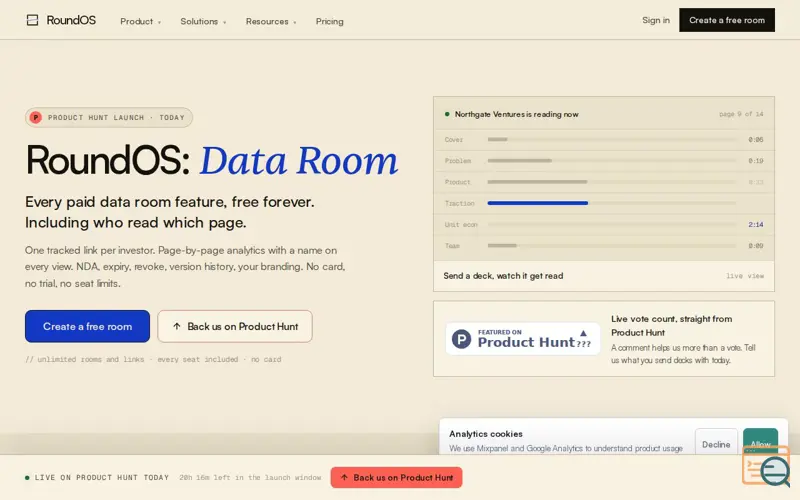Select the Product row in deck analytics
Viewport: 800px width, 500px height.
604,182
